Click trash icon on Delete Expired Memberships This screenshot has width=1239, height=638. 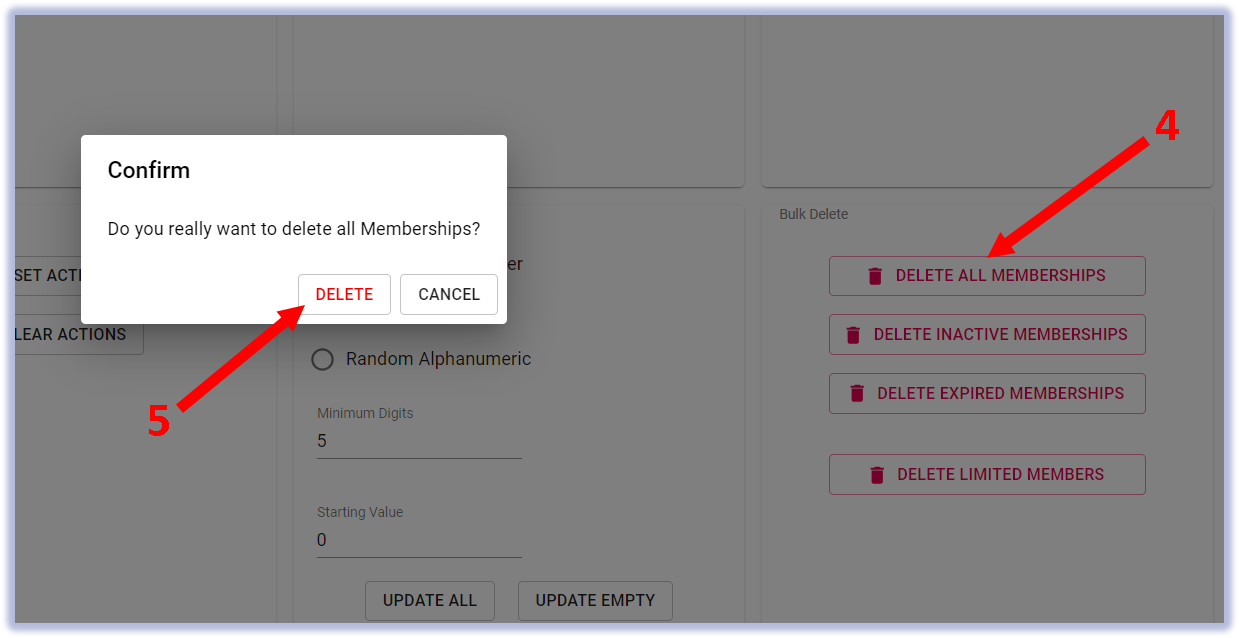(x=857, y=394)
